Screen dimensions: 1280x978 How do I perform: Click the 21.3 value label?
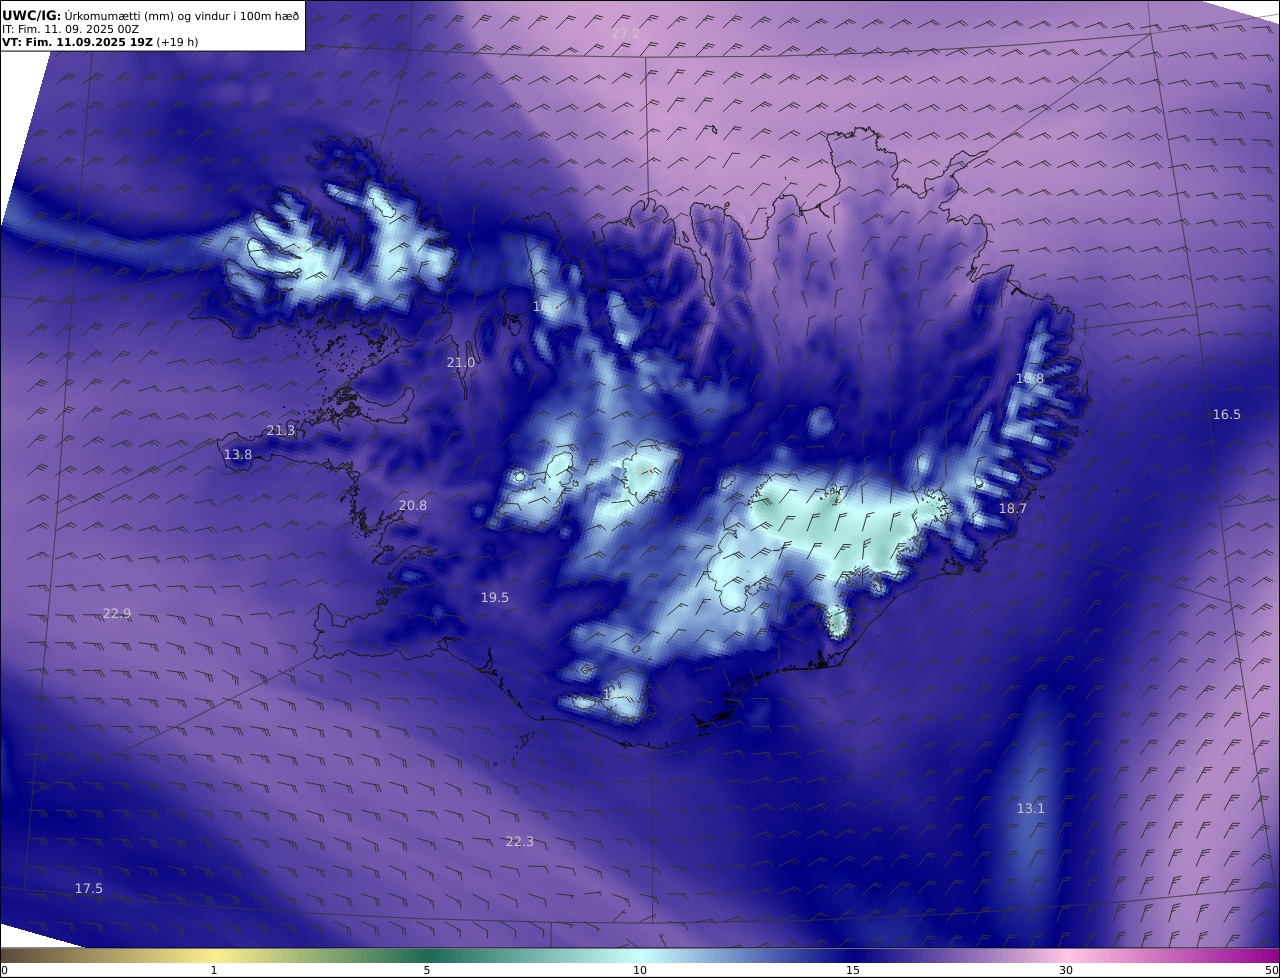pyautogui.click(x=281, y=430)
